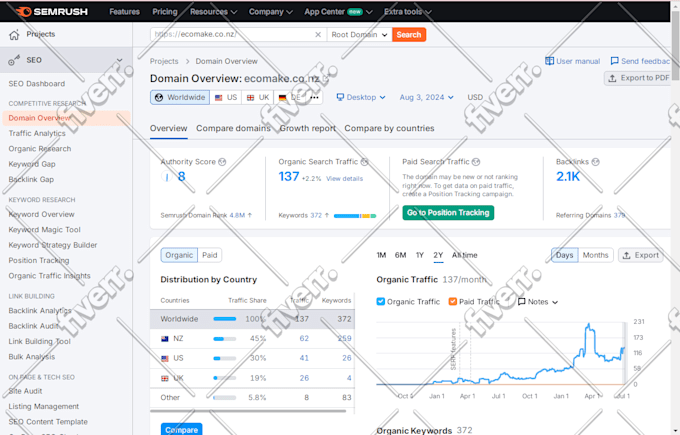Open the Projects home icon

tap(14, 35)
